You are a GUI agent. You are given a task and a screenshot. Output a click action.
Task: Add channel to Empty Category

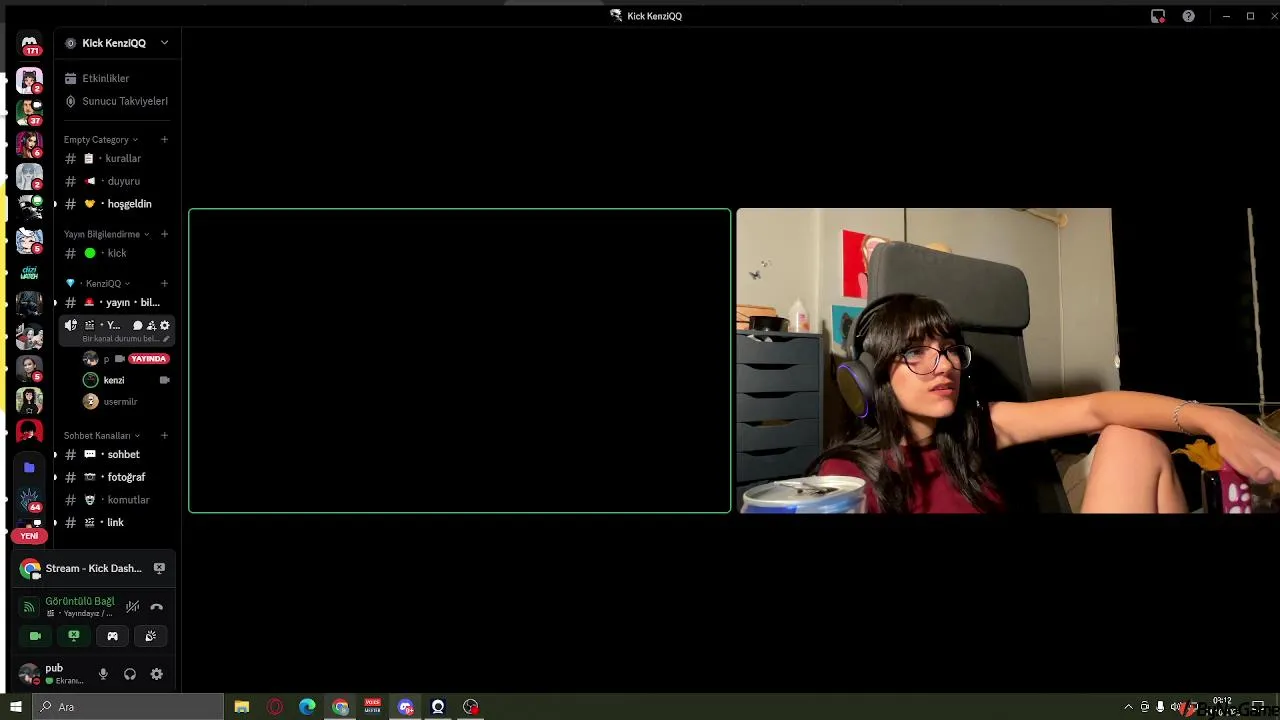point(164,140)
